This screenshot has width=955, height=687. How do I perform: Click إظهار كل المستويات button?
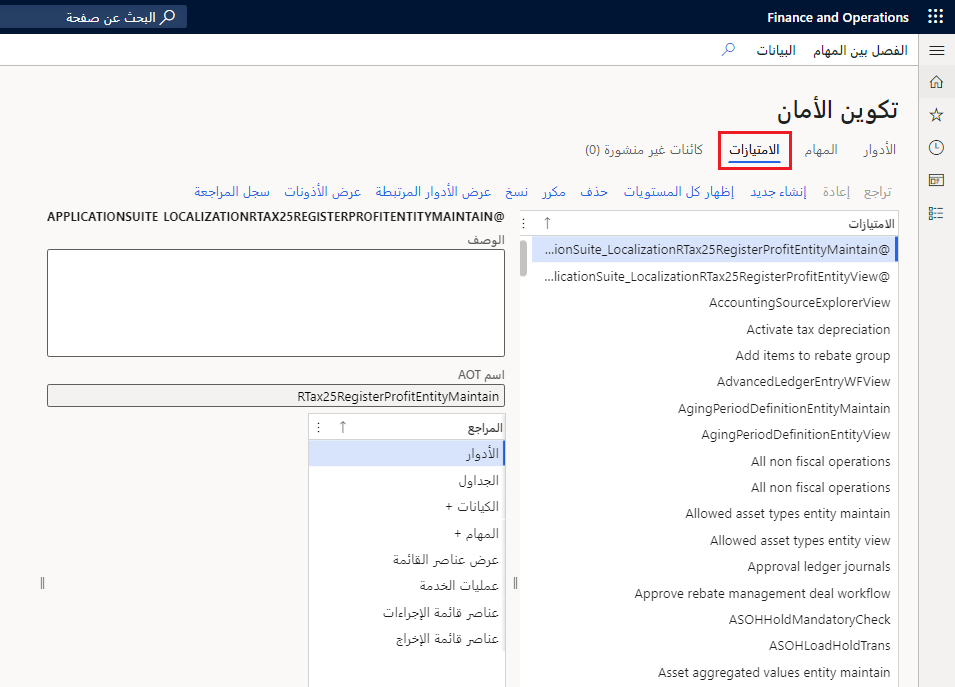[678, 192]
